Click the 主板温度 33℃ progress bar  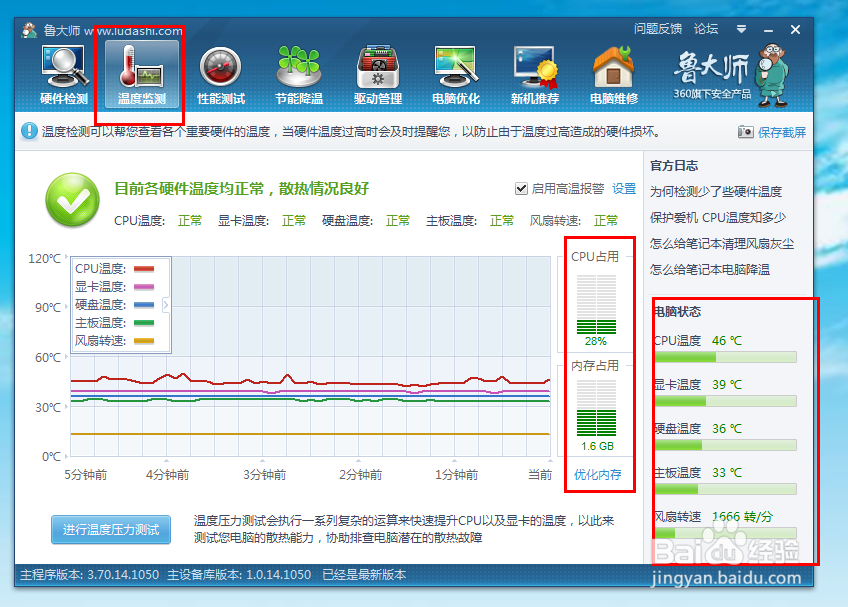(725, 489)
